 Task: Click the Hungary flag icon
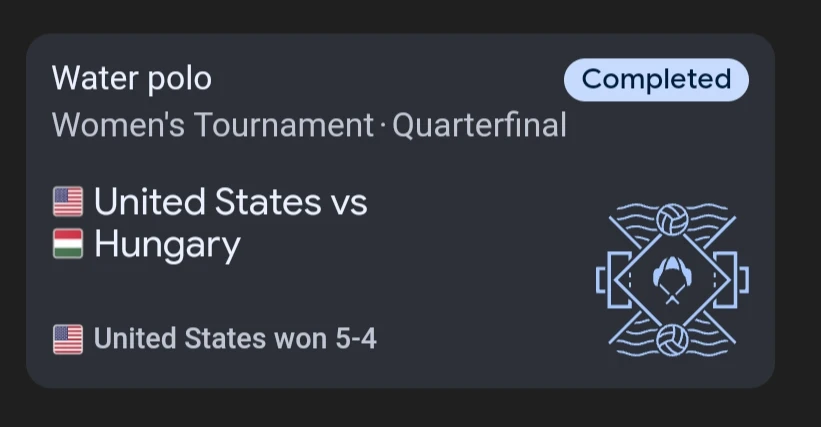(x=68, y=245)
